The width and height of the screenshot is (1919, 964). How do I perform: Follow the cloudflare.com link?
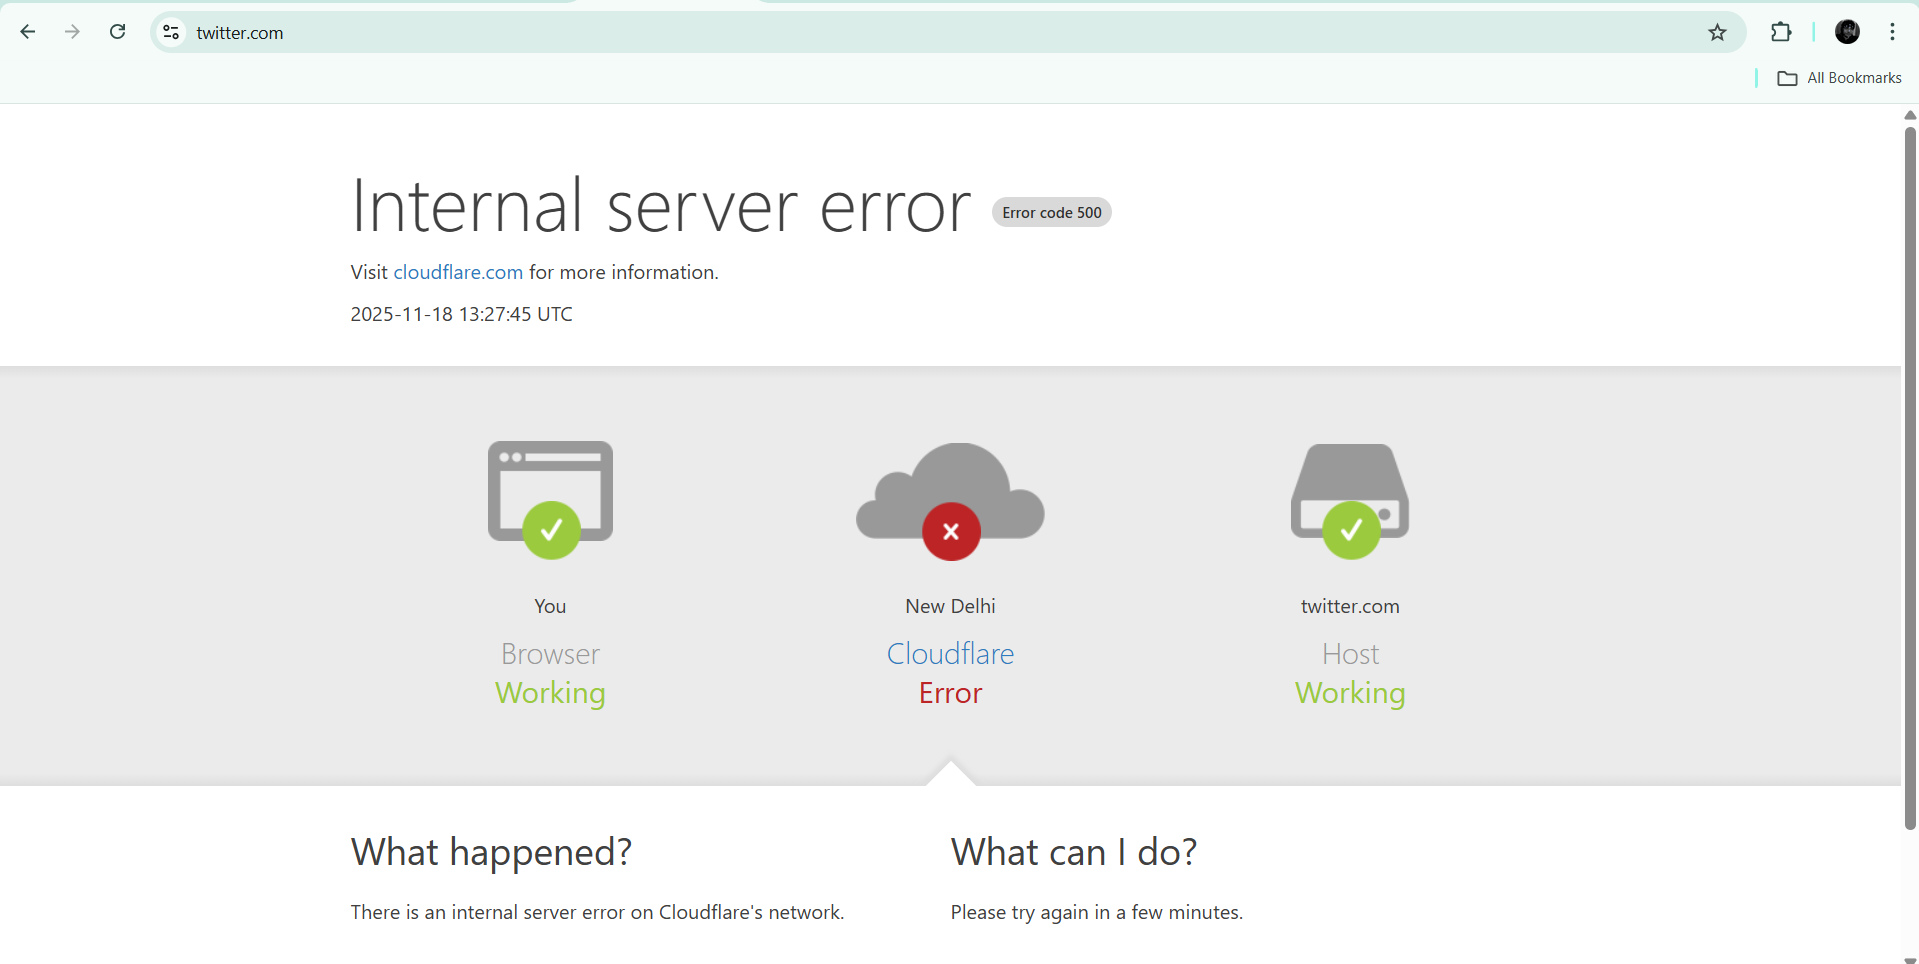458,272
